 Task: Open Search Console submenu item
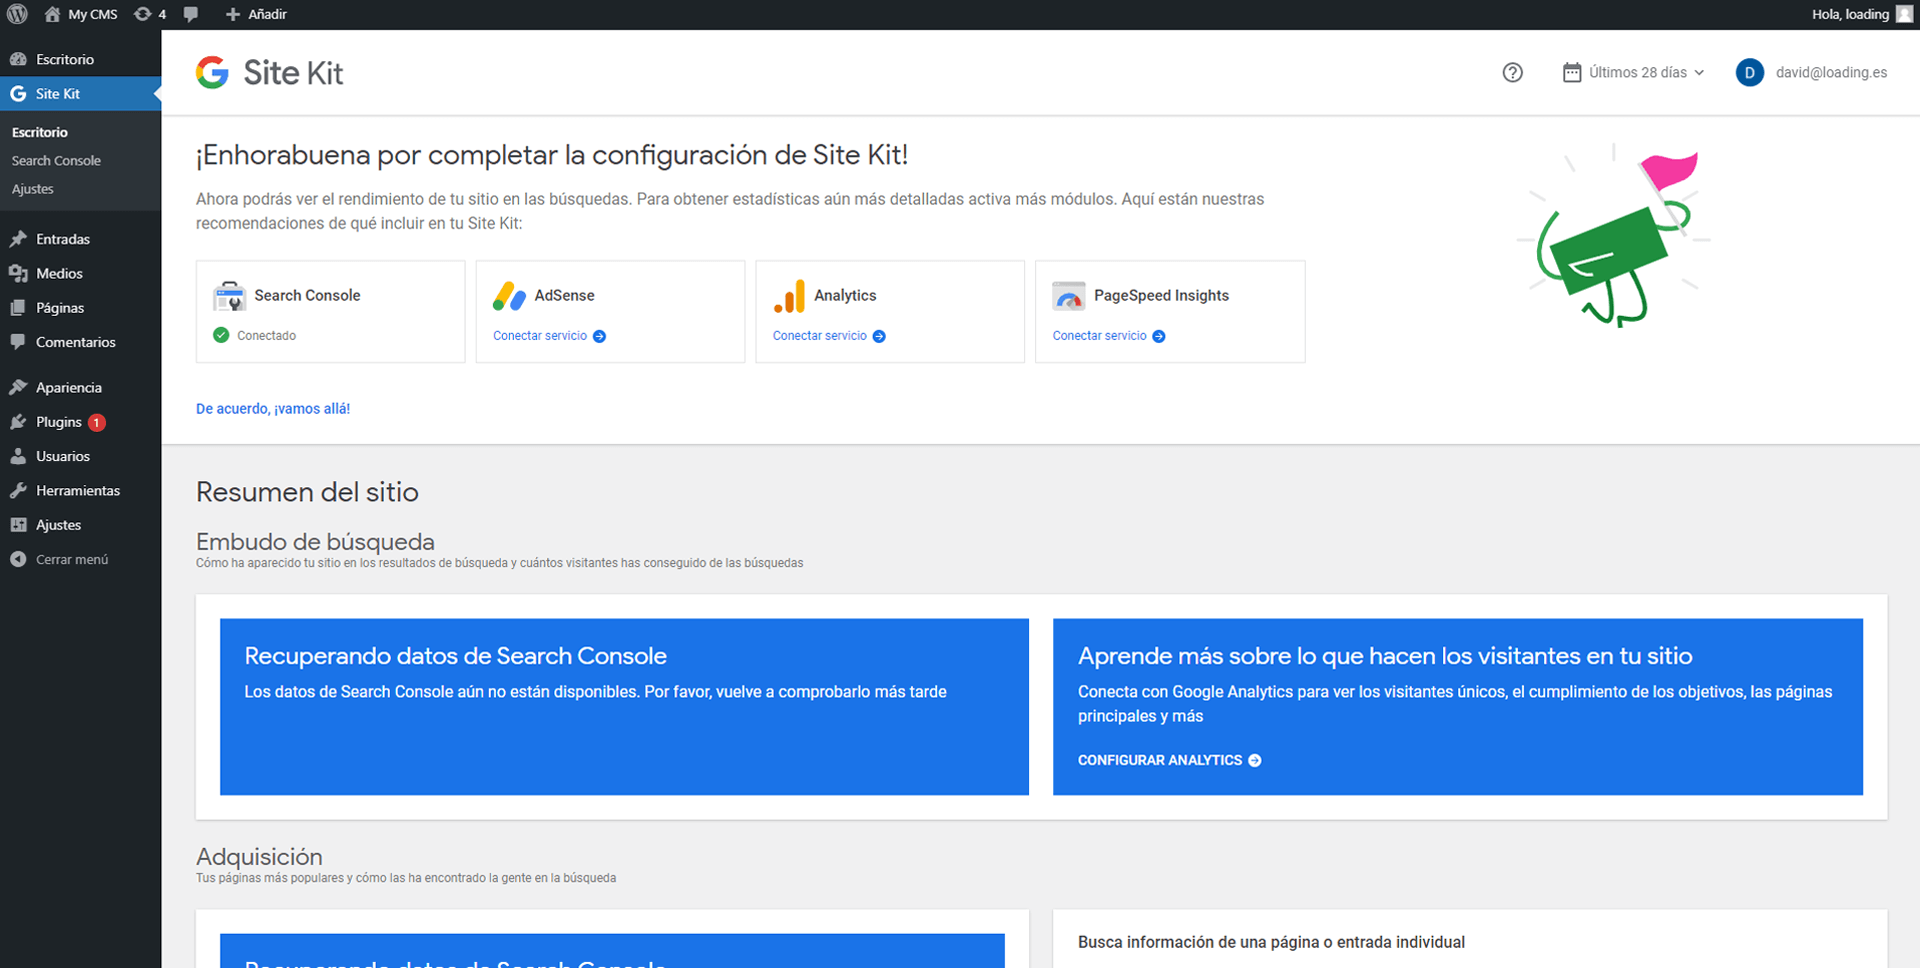tap(56, 160)
